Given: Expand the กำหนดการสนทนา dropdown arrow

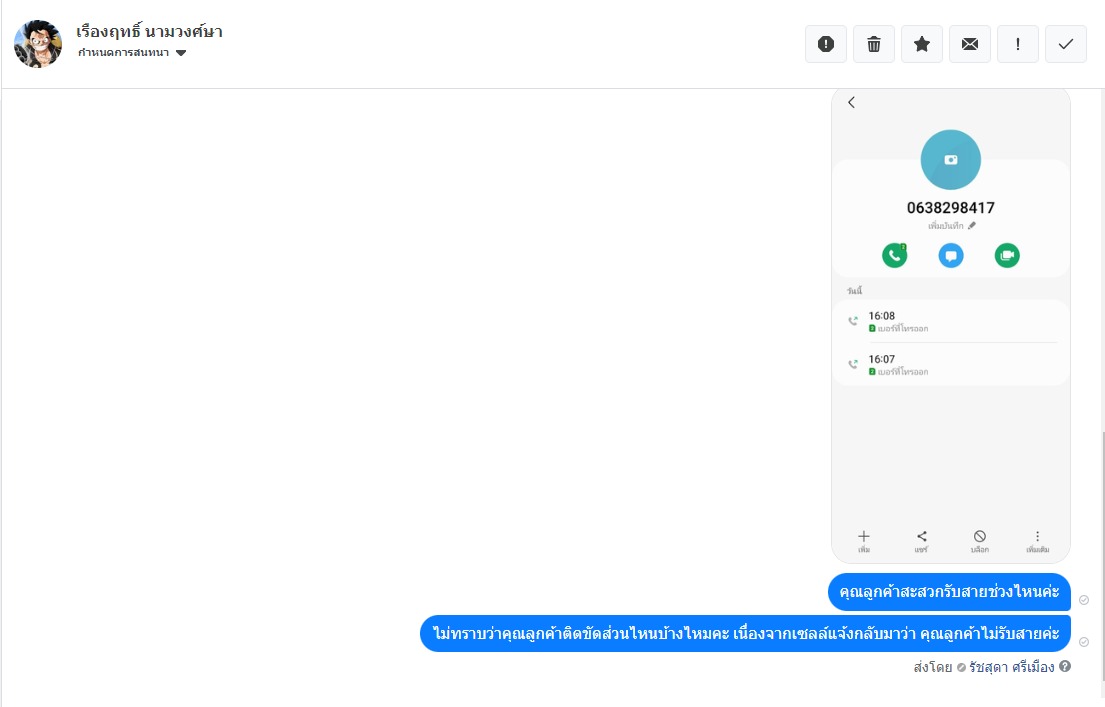Looking at the screenshot, I should pyautogui.click(x=181, y=53).
